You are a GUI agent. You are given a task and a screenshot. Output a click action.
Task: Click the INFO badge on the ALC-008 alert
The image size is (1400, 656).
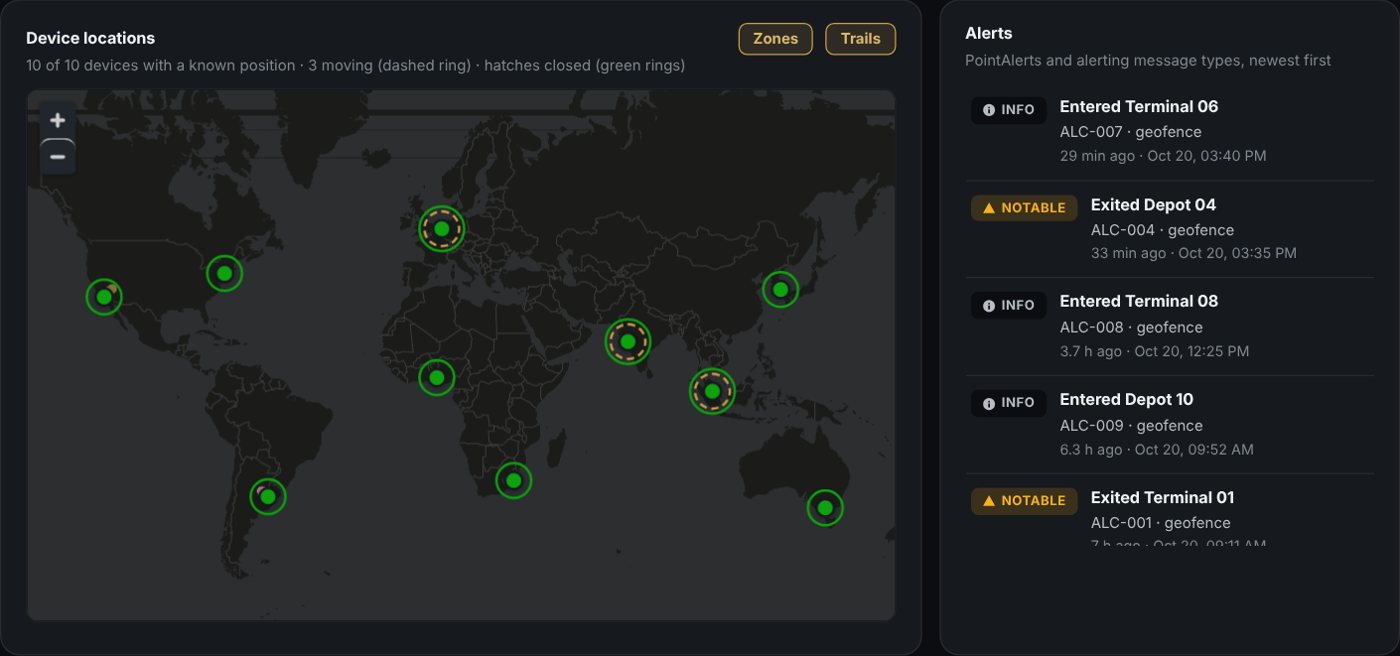pyautogui.click(x=1009, y=305)
